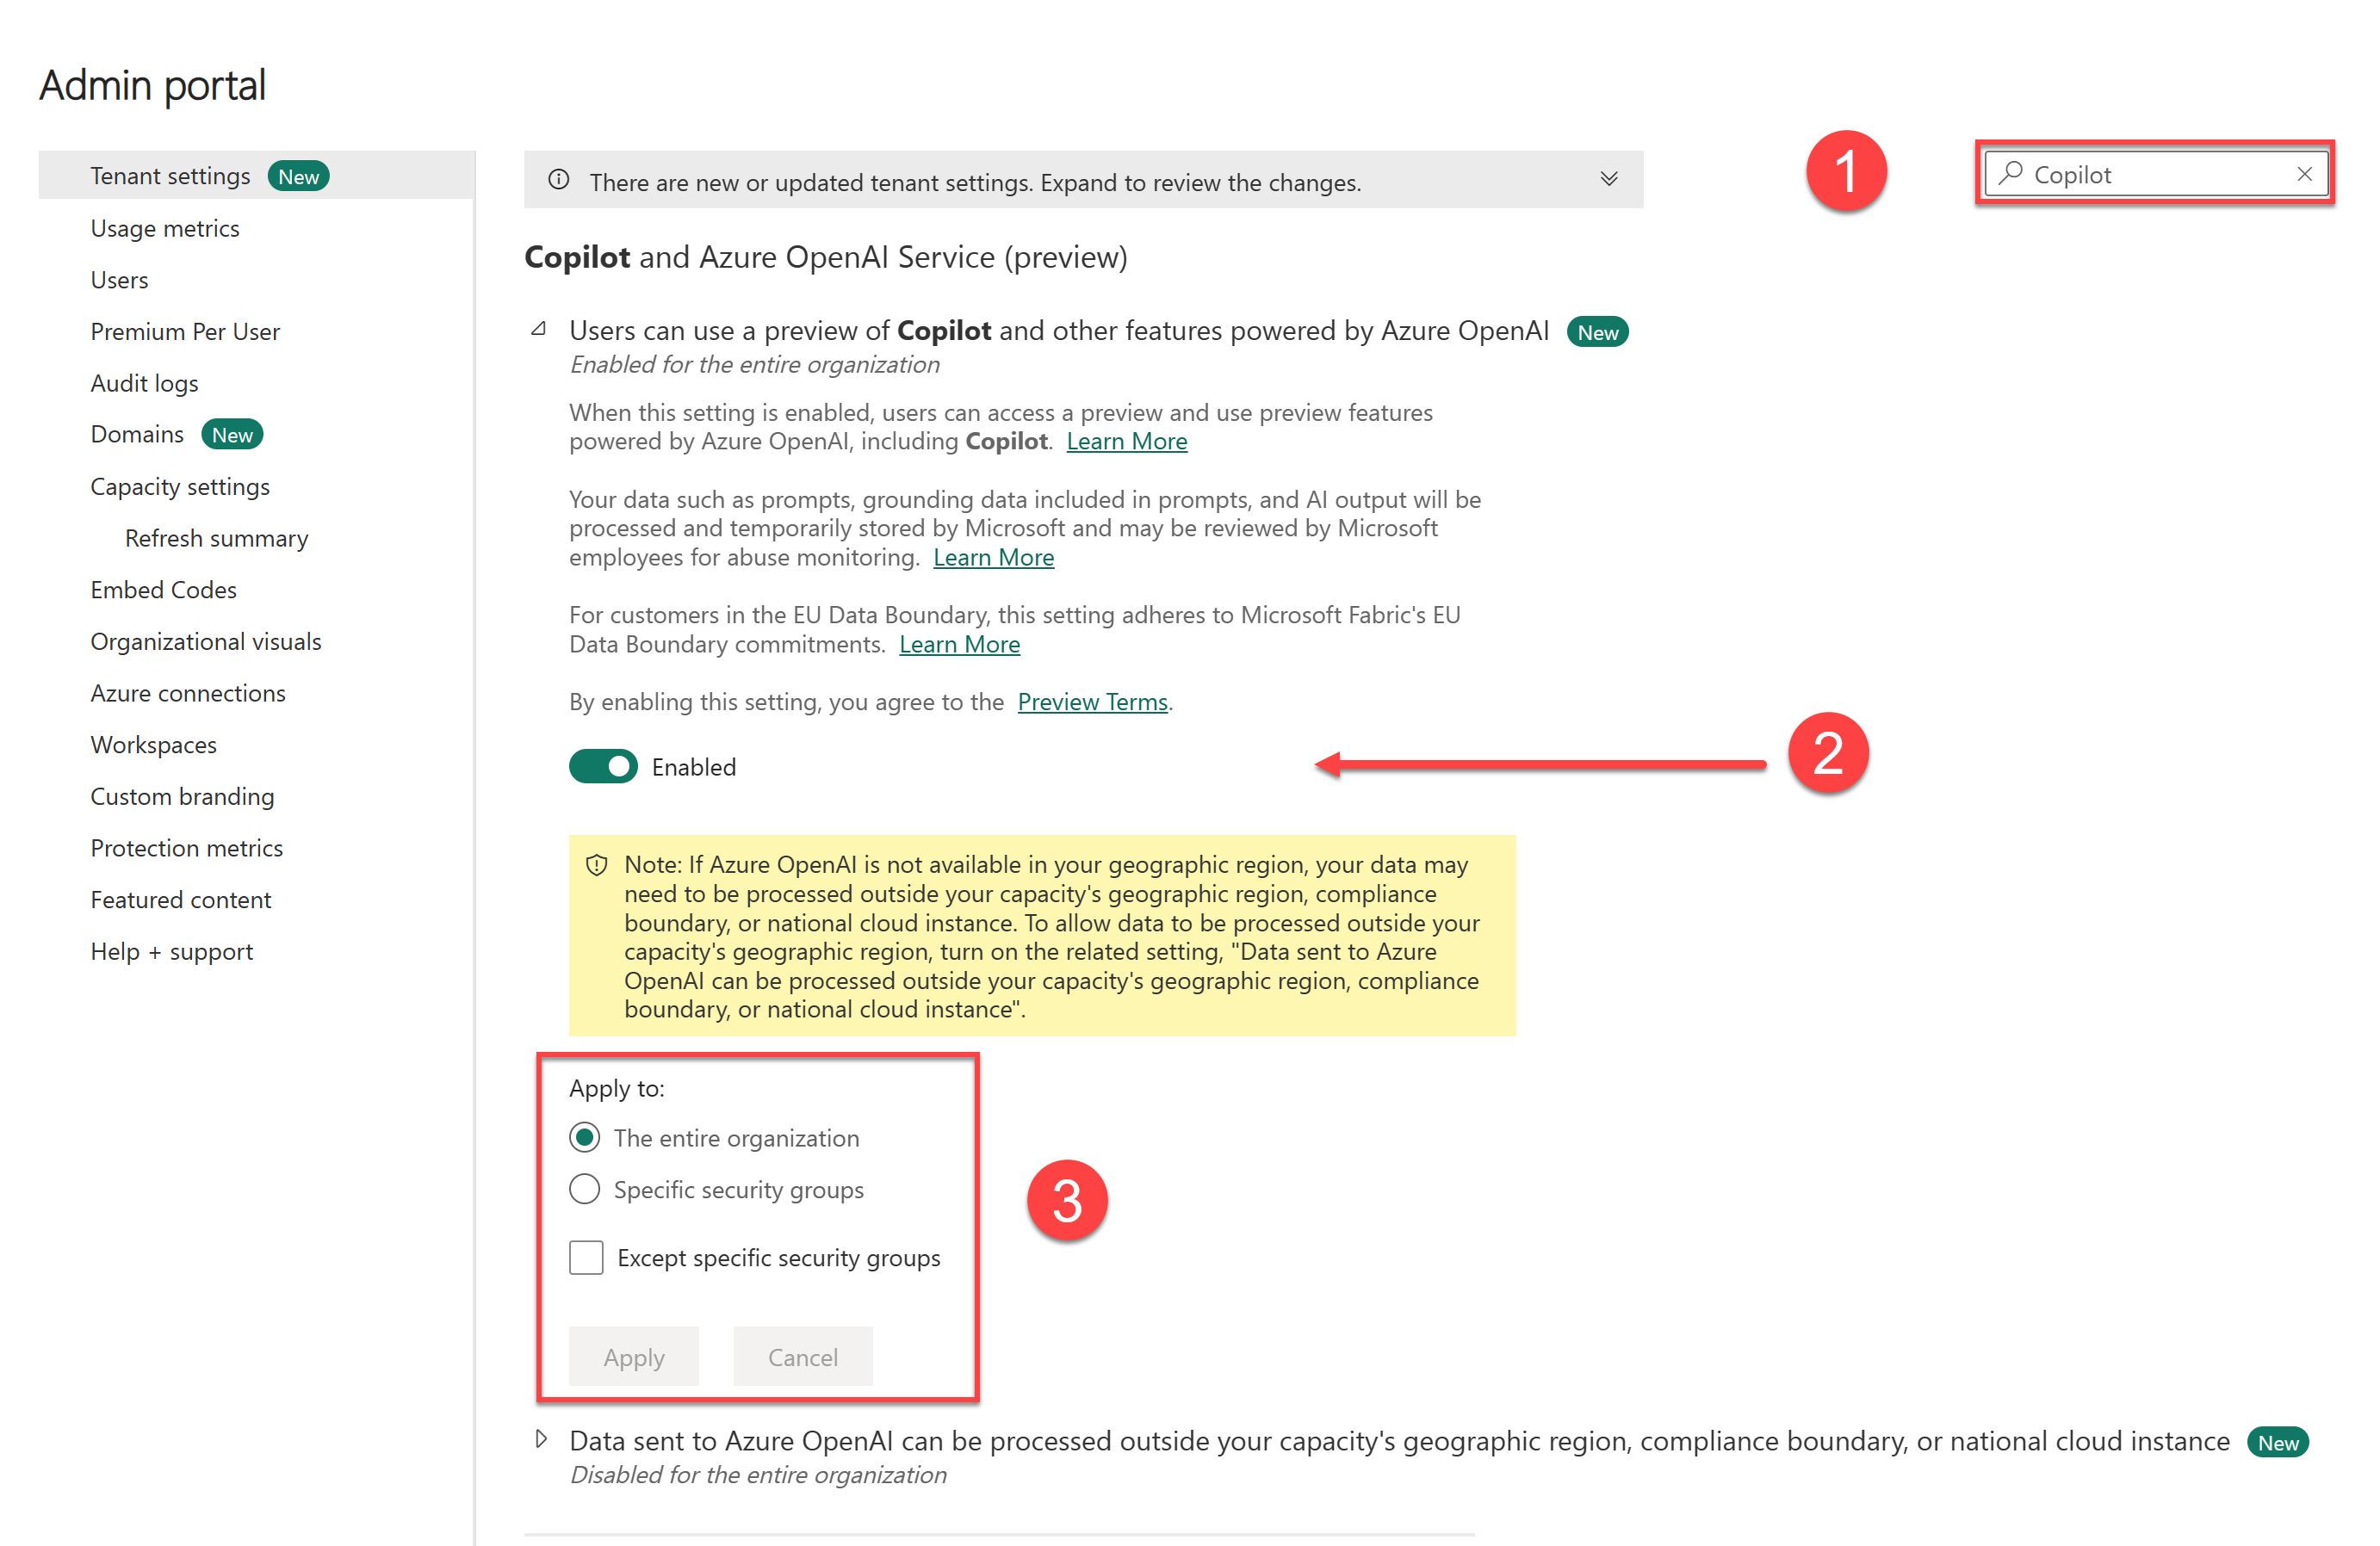Select Specific security groups radio button
Image resolution: width=2380 pixels, height=1546 pixels.
tap(586, 1189)
